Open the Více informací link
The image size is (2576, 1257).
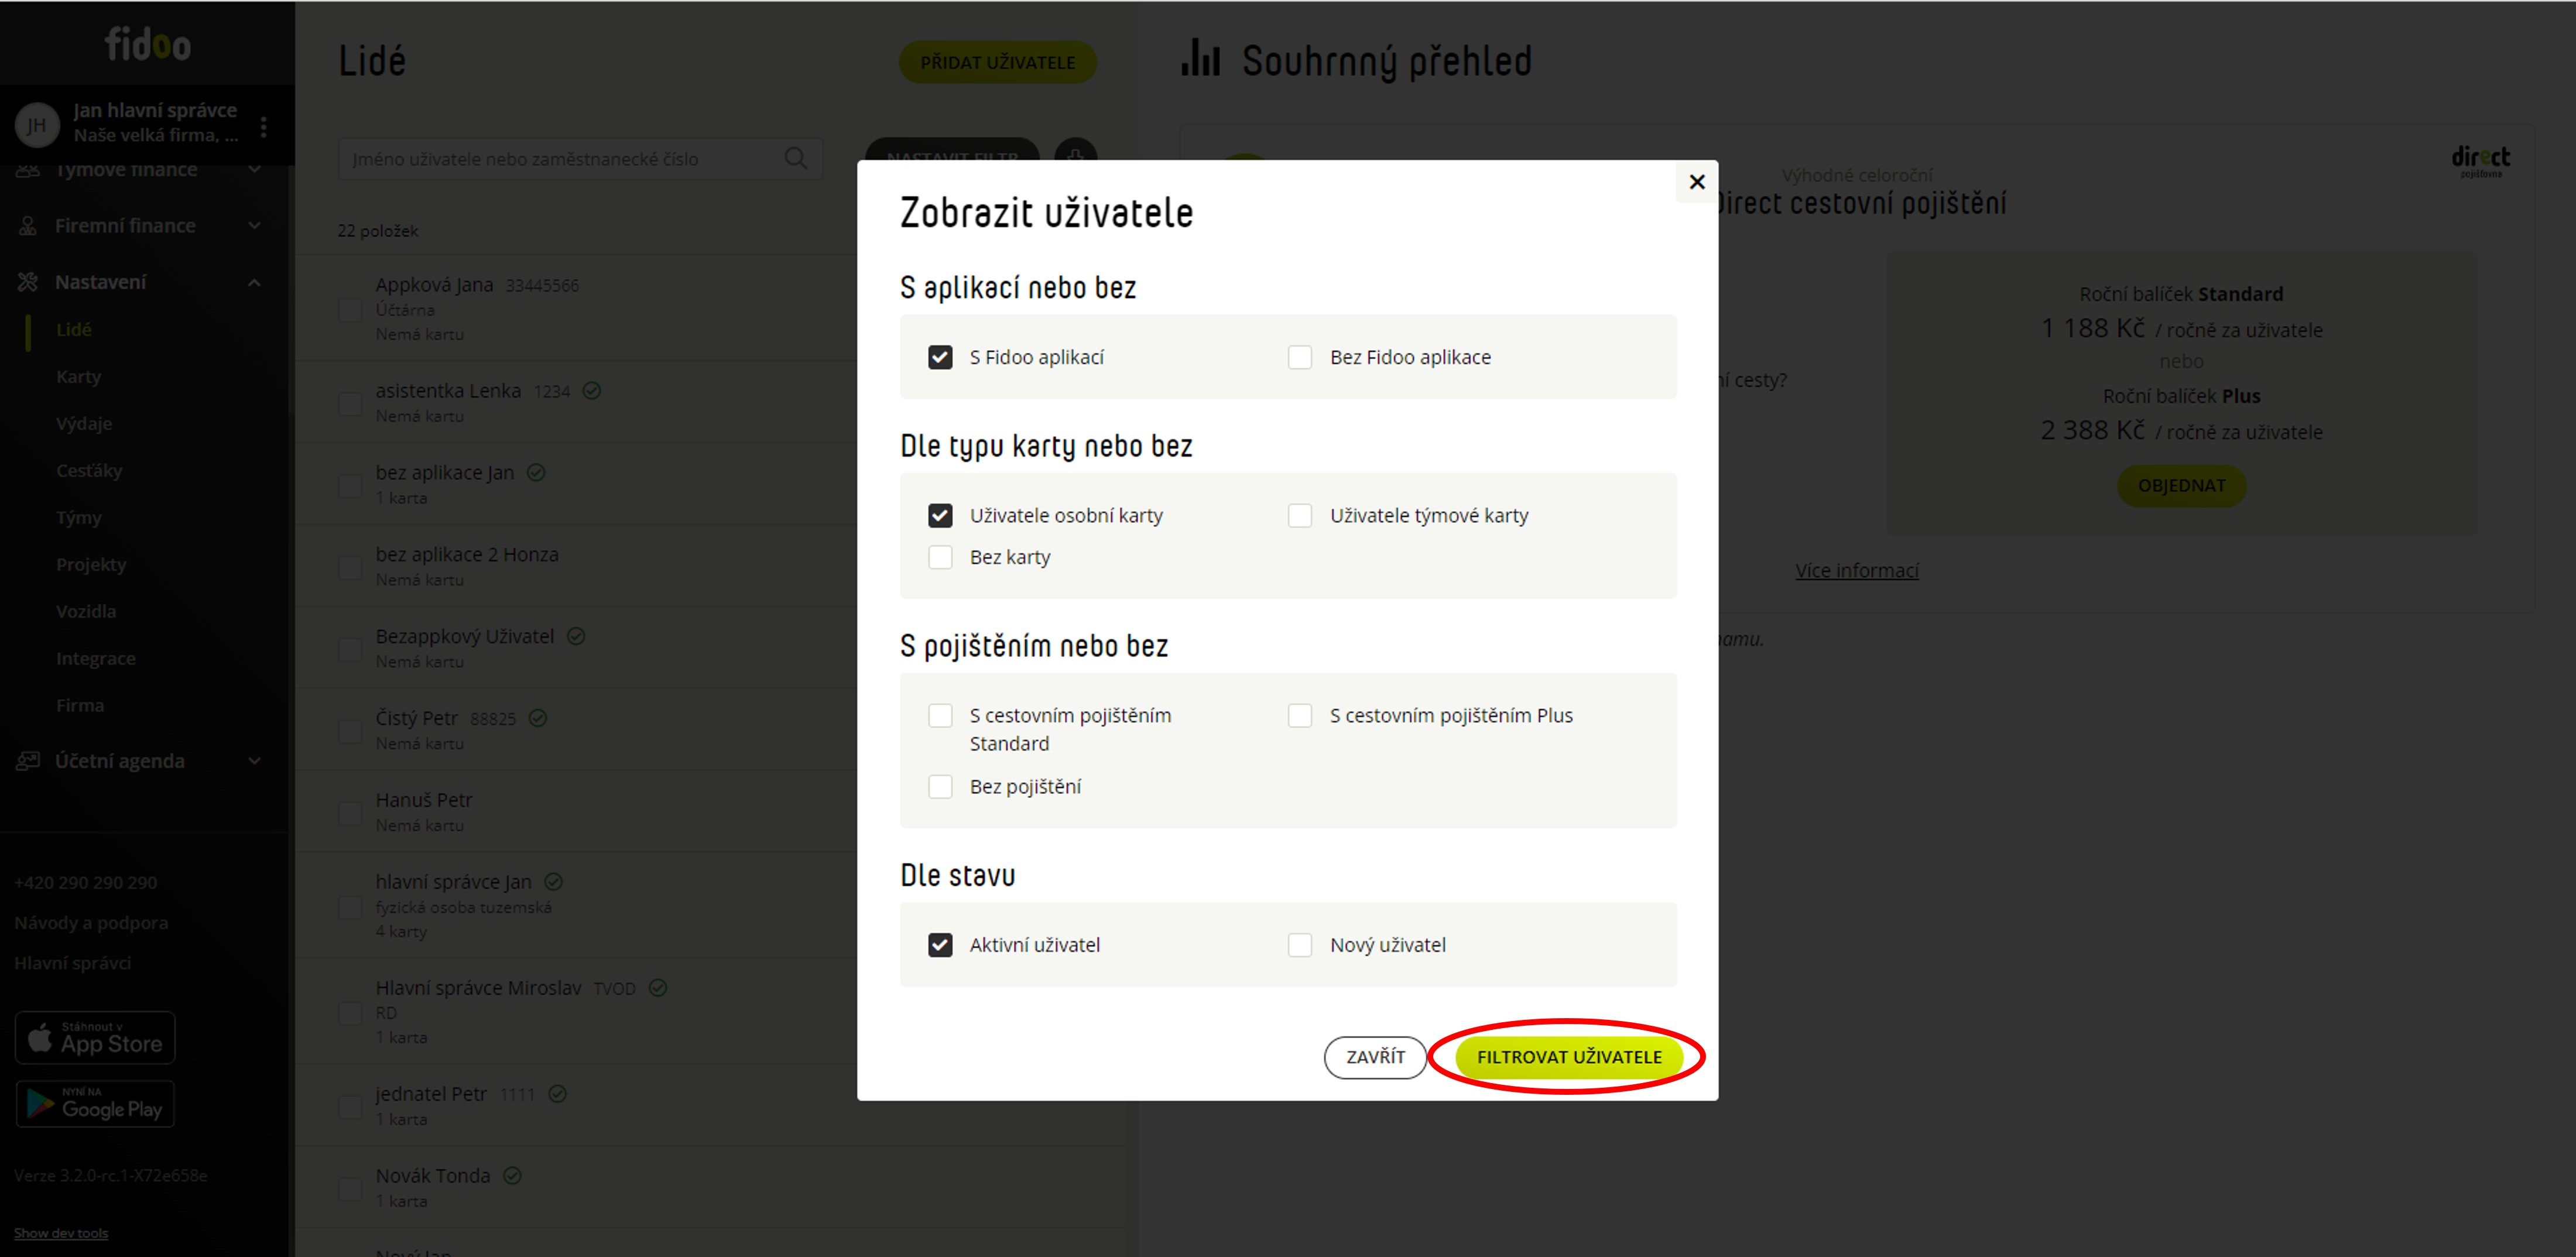point(1856,570)
